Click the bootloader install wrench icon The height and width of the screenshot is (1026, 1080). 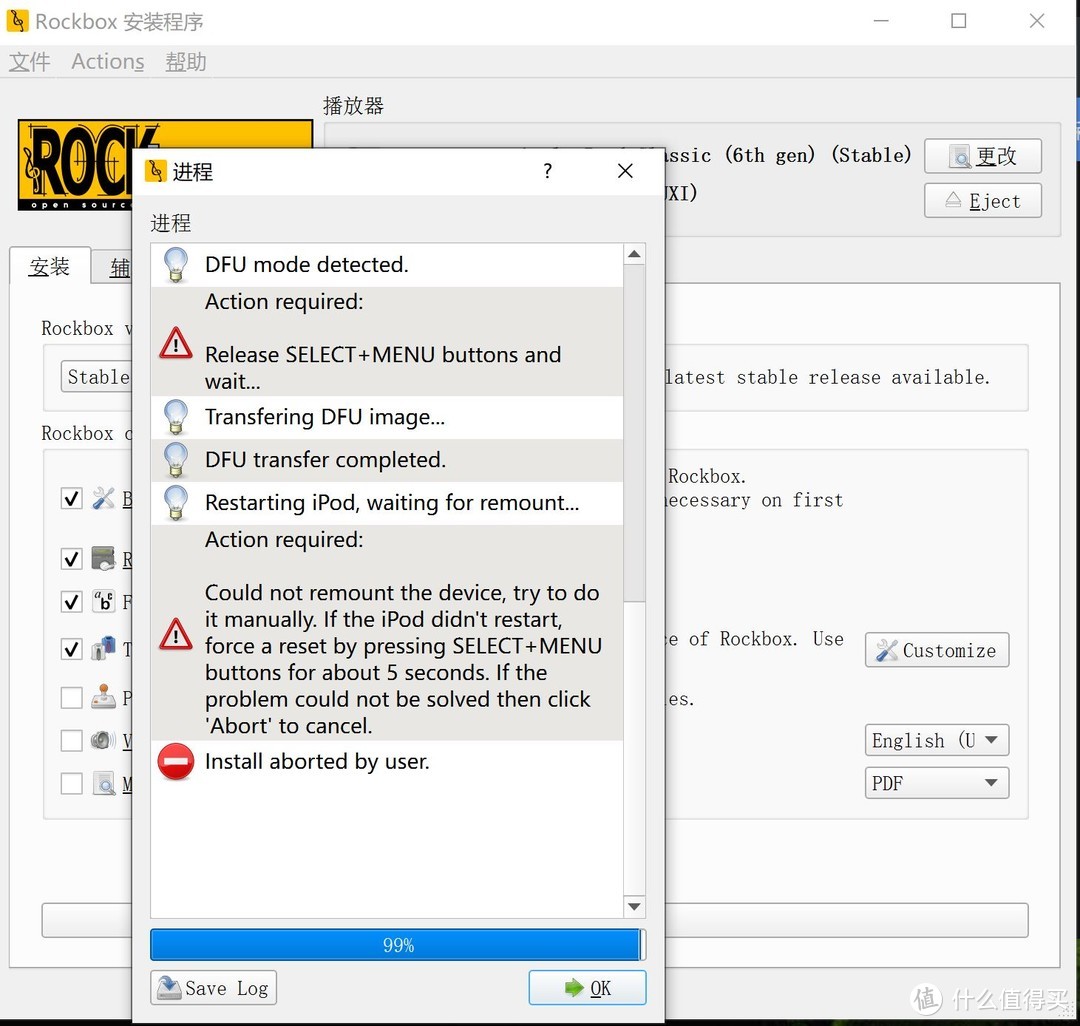[x=104, y=498]
